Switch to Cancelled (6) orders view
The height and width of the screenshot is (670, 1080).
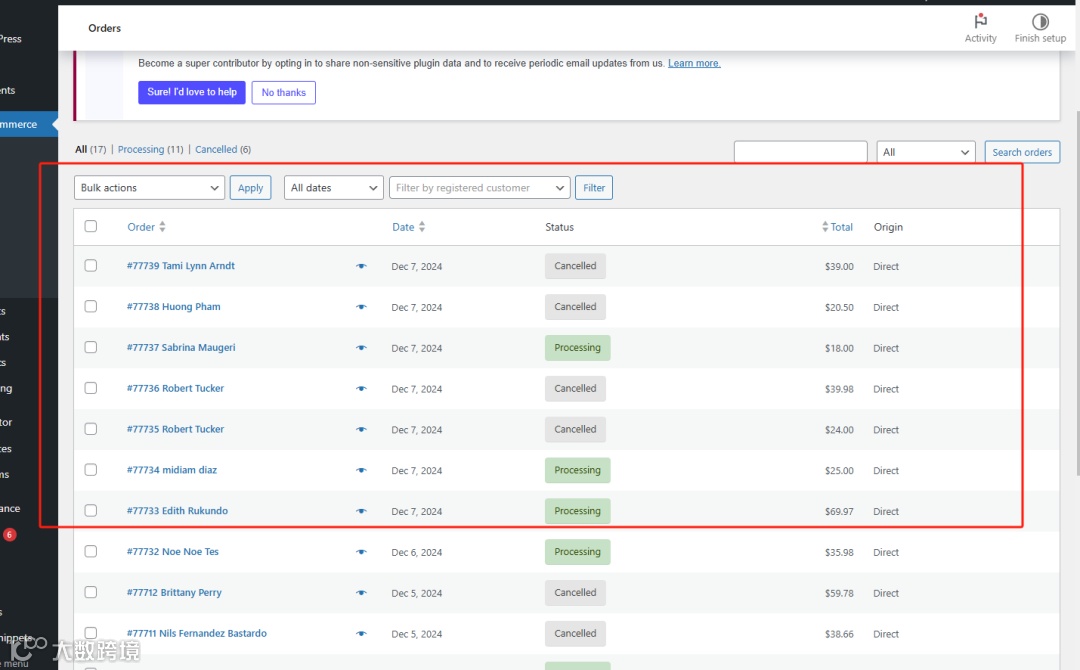pyautogui.click(x=222, y=149)
